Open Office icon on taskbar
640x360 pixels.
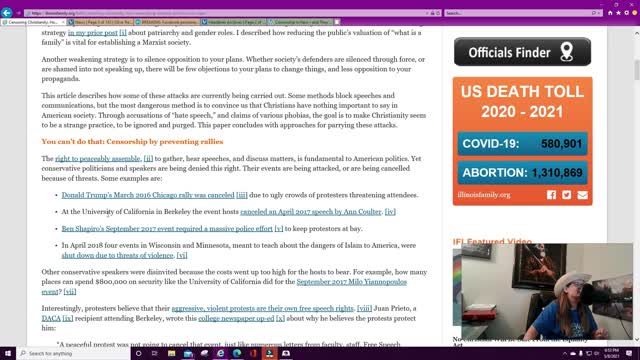point(253,353)
